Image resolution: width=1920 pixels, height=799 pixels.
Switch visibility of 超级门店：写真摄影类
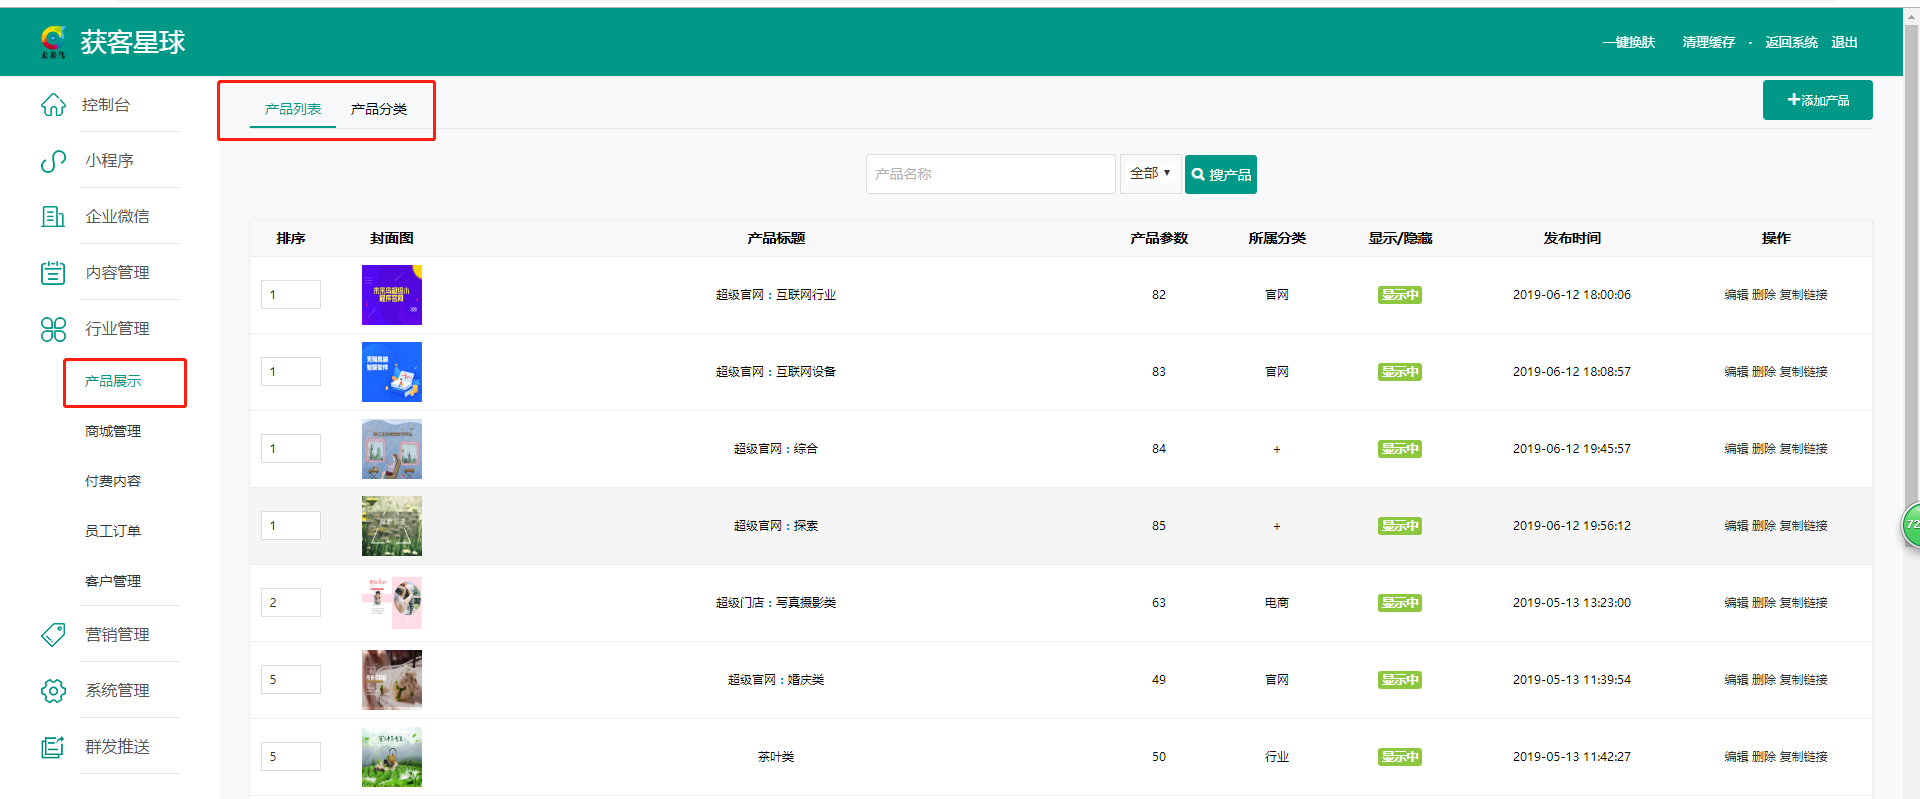(1399, 603)
